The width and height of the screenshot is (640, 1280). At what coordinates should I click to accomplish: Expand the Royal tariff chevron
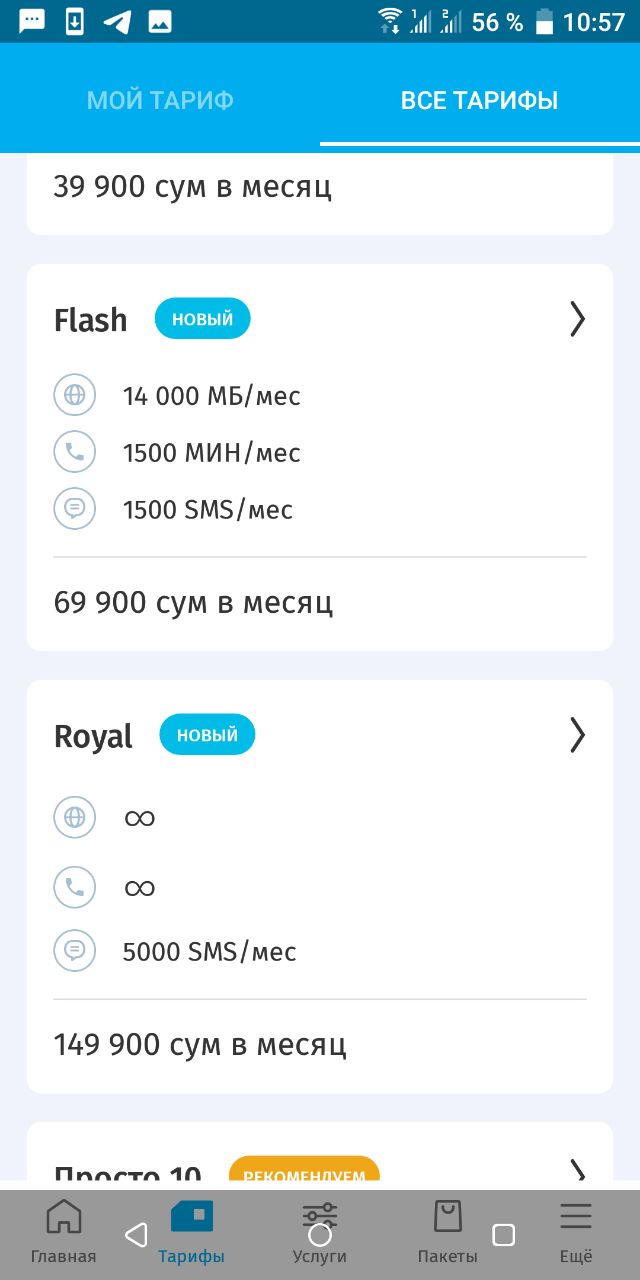(577, 735)
